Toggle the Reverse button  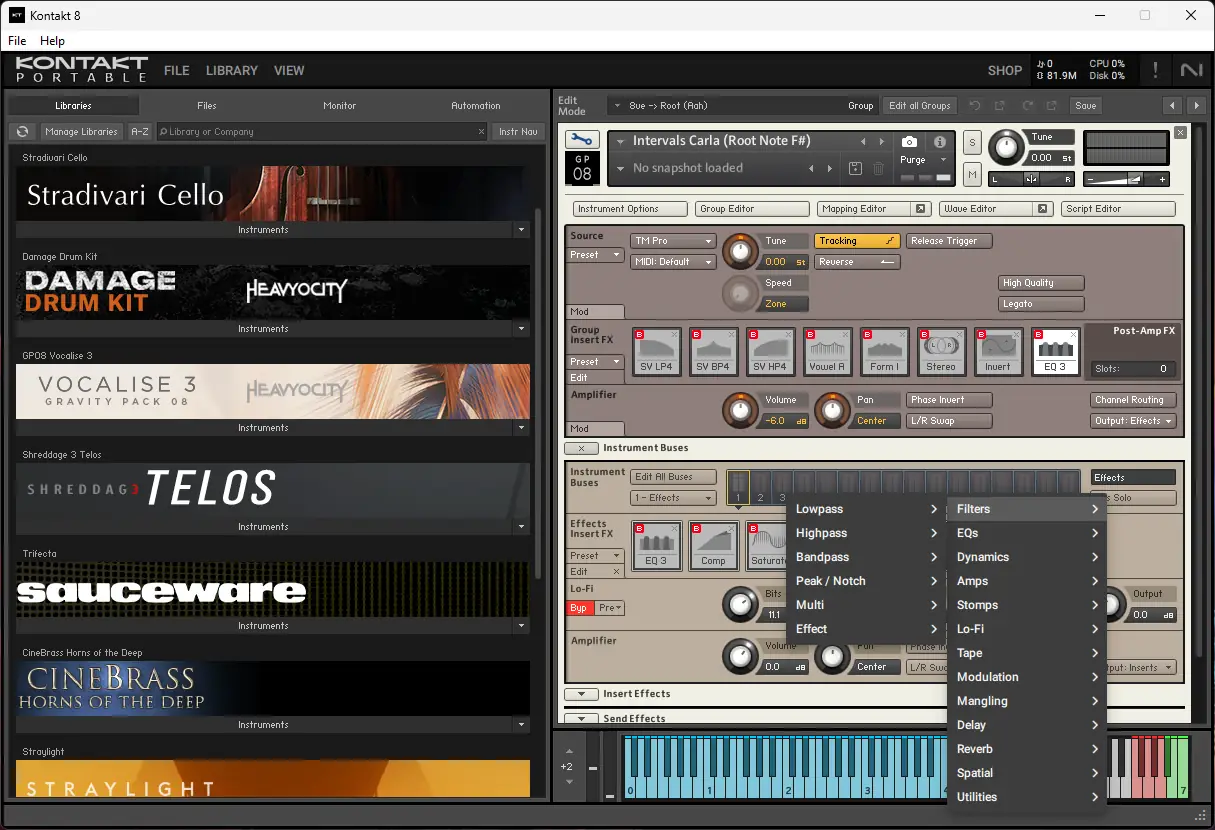(x=857, y=262)
